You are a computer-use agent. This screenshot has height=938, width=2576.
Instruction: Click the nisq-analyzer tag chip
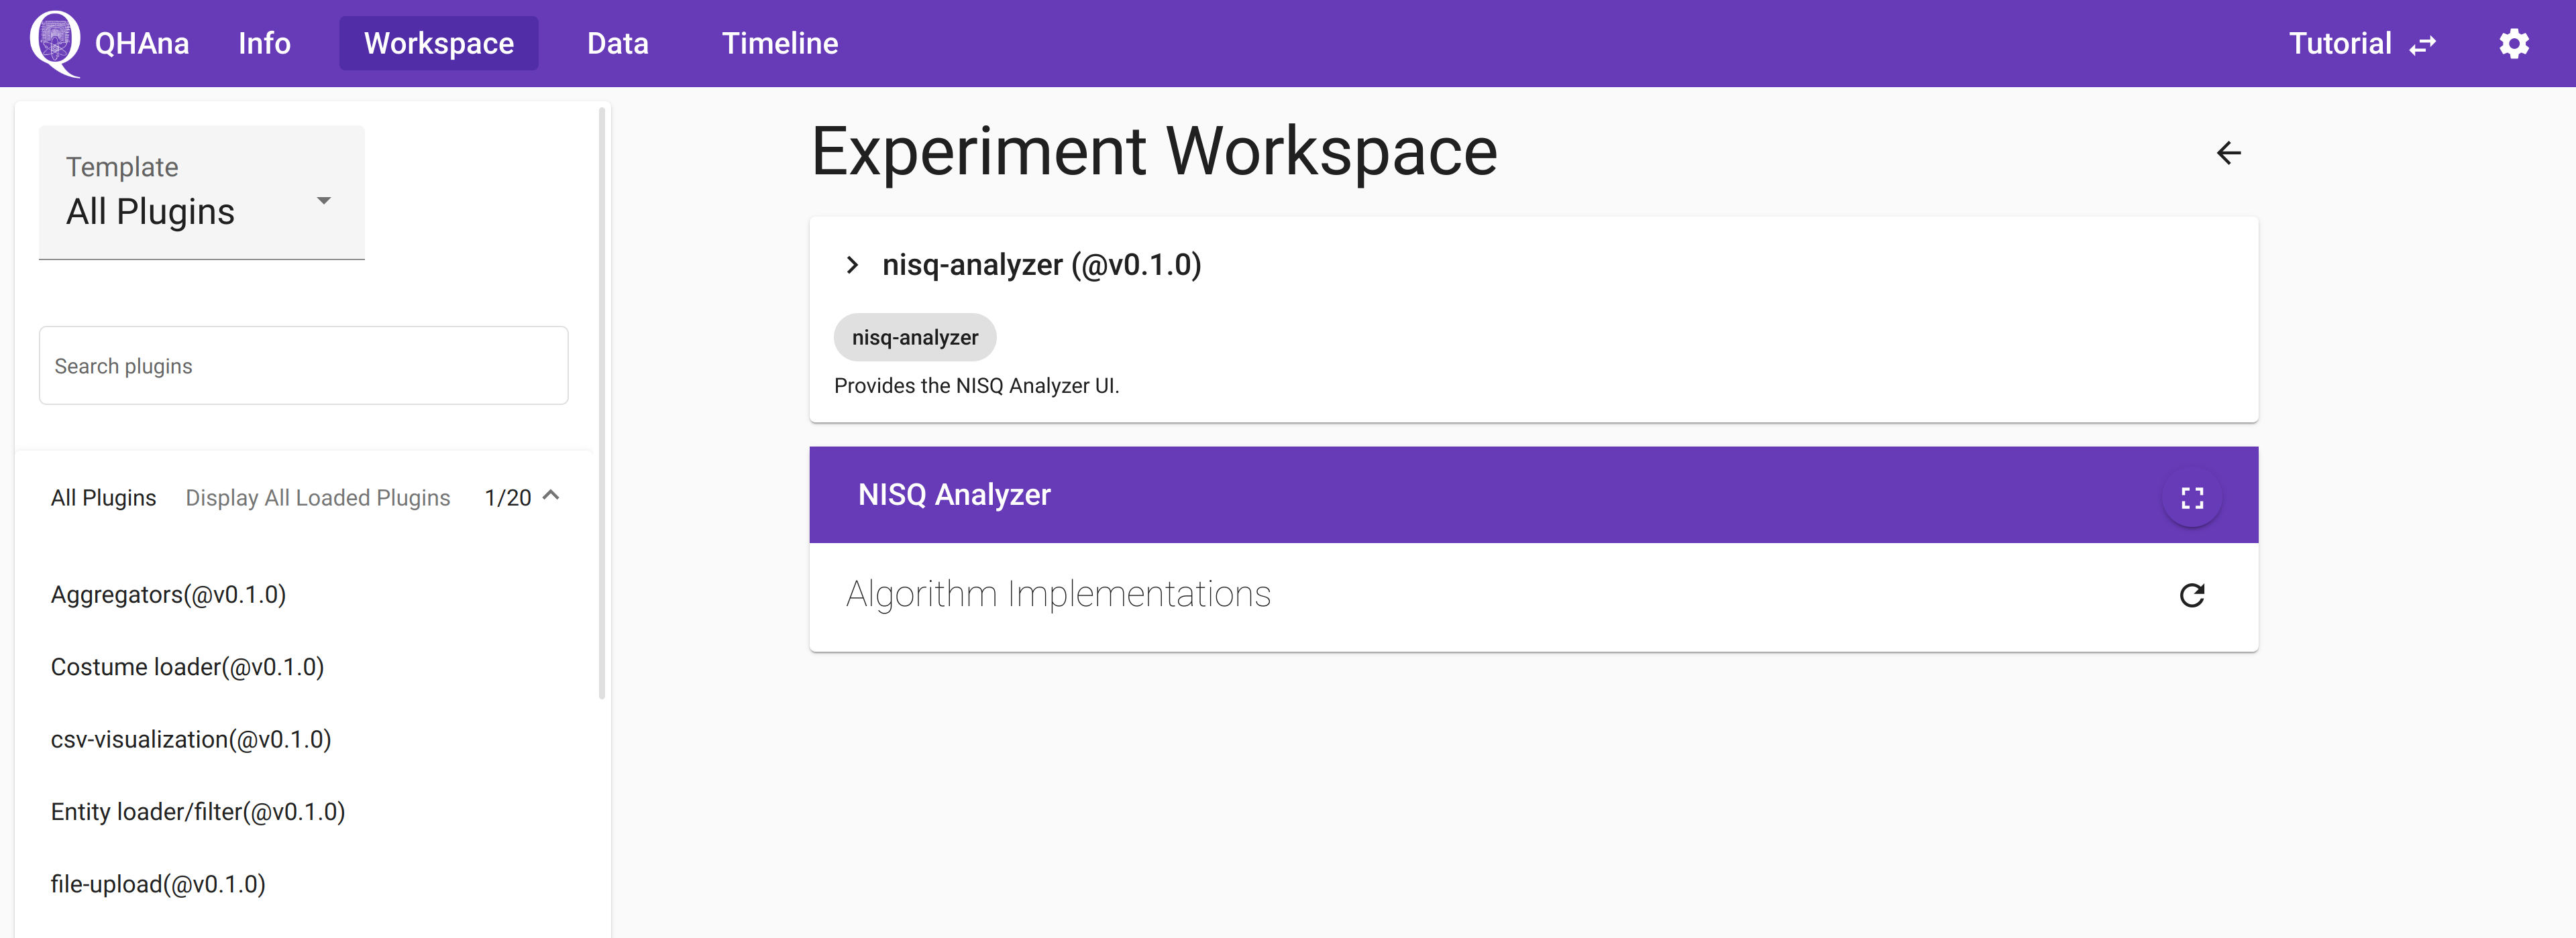(x=915, y=337)
